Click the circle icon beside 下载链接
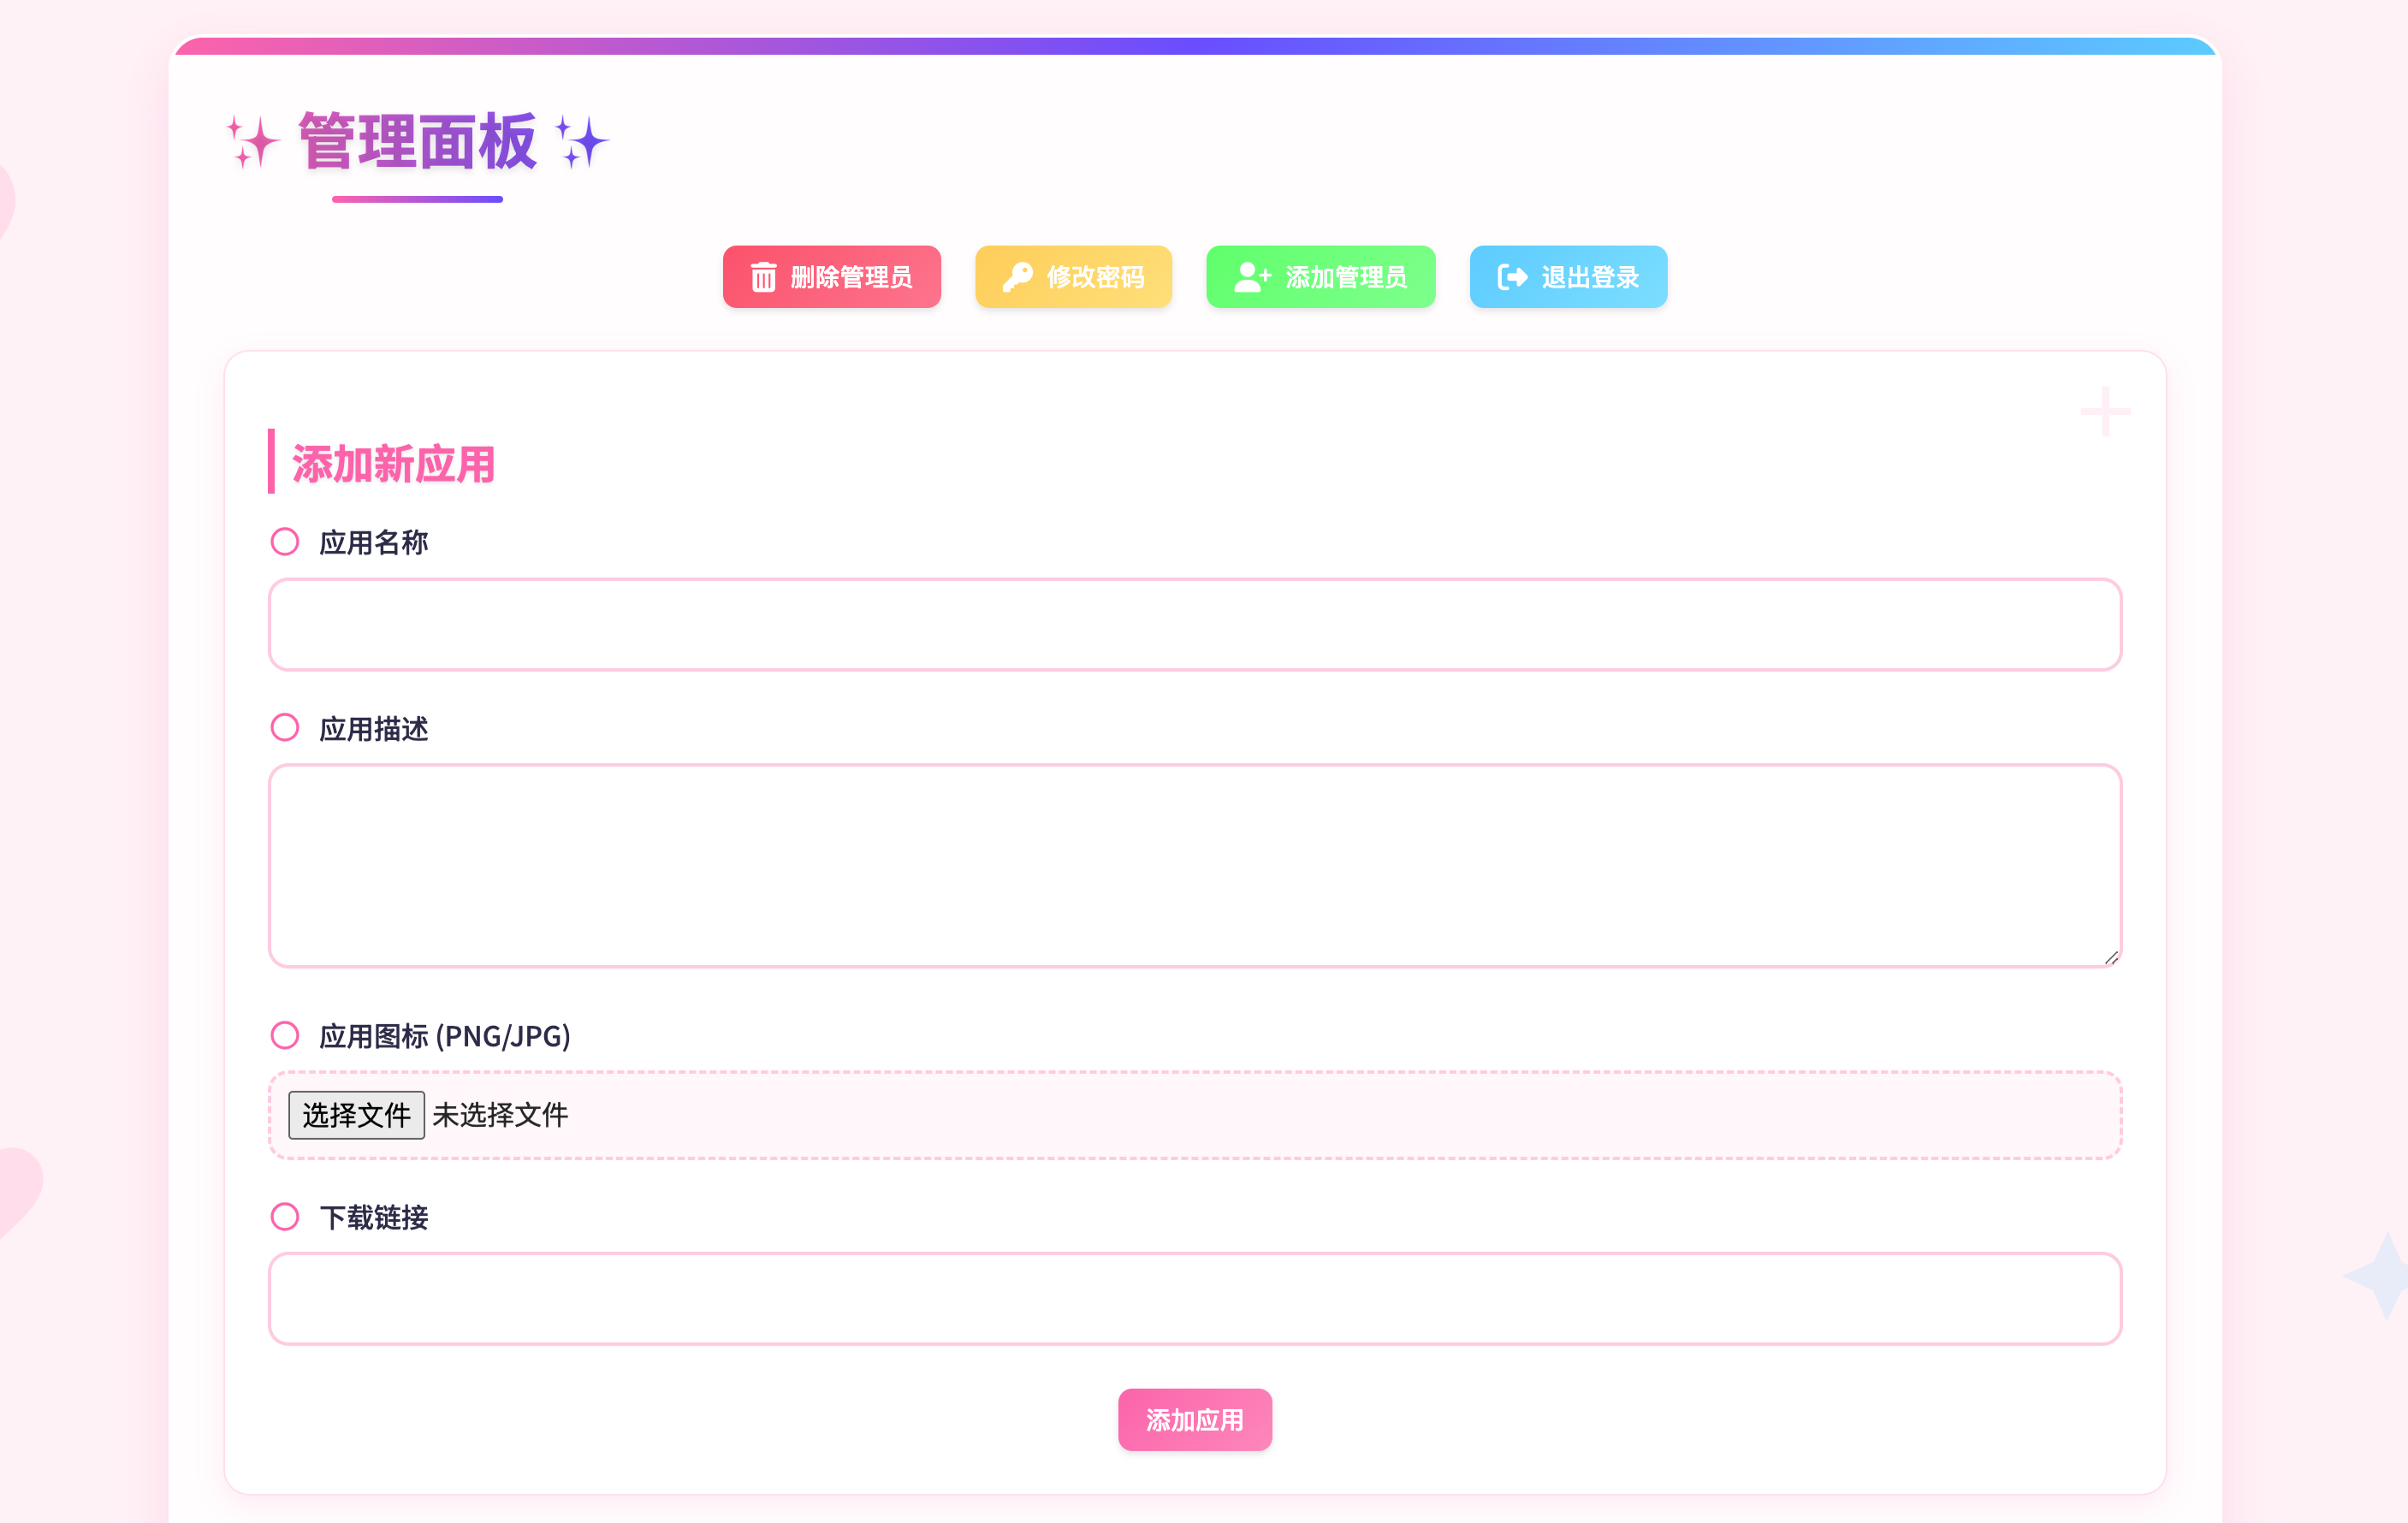The image size is (2408, 1523). coord(285,1216)
